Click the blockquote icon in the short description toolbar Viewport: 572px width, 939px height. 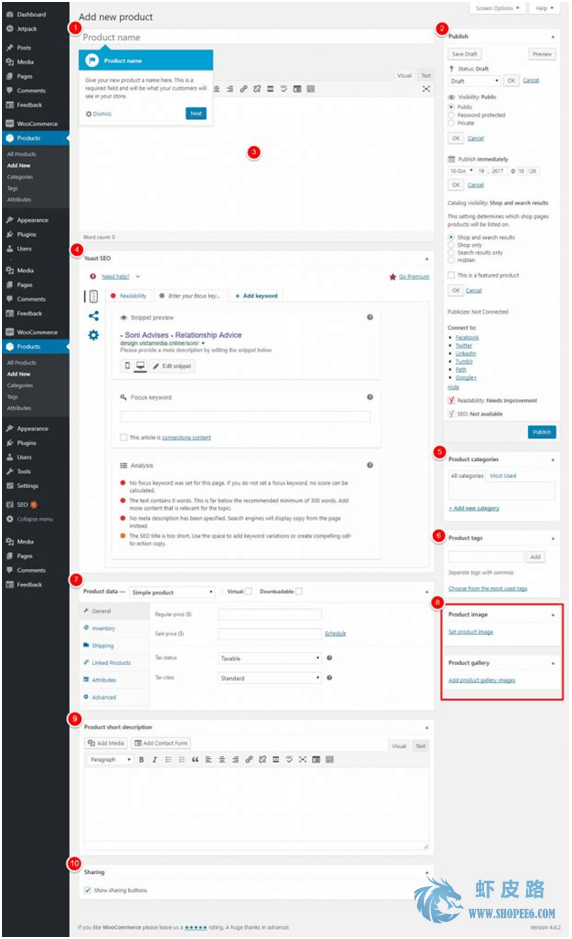click(x=195, y=759)
